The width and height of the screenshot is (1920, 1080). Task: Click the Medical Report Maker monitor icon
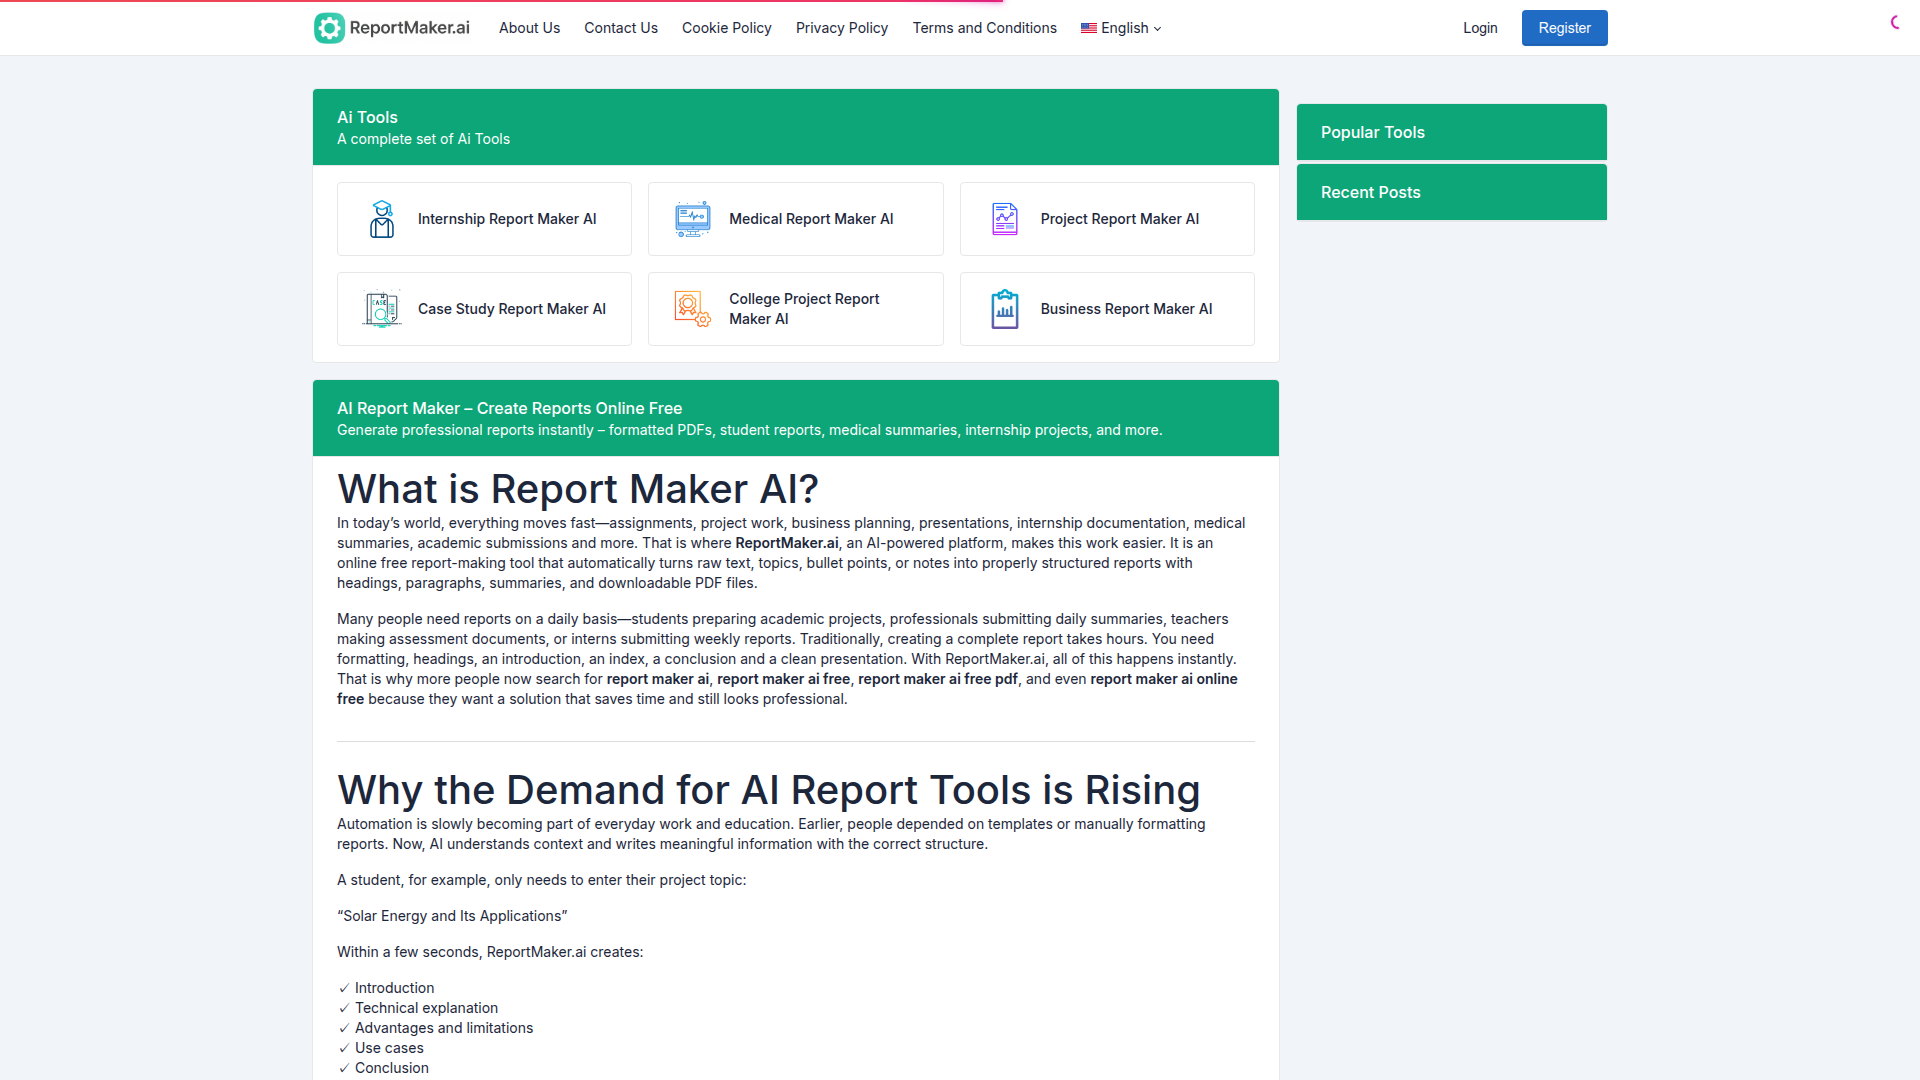click(693, 219)
